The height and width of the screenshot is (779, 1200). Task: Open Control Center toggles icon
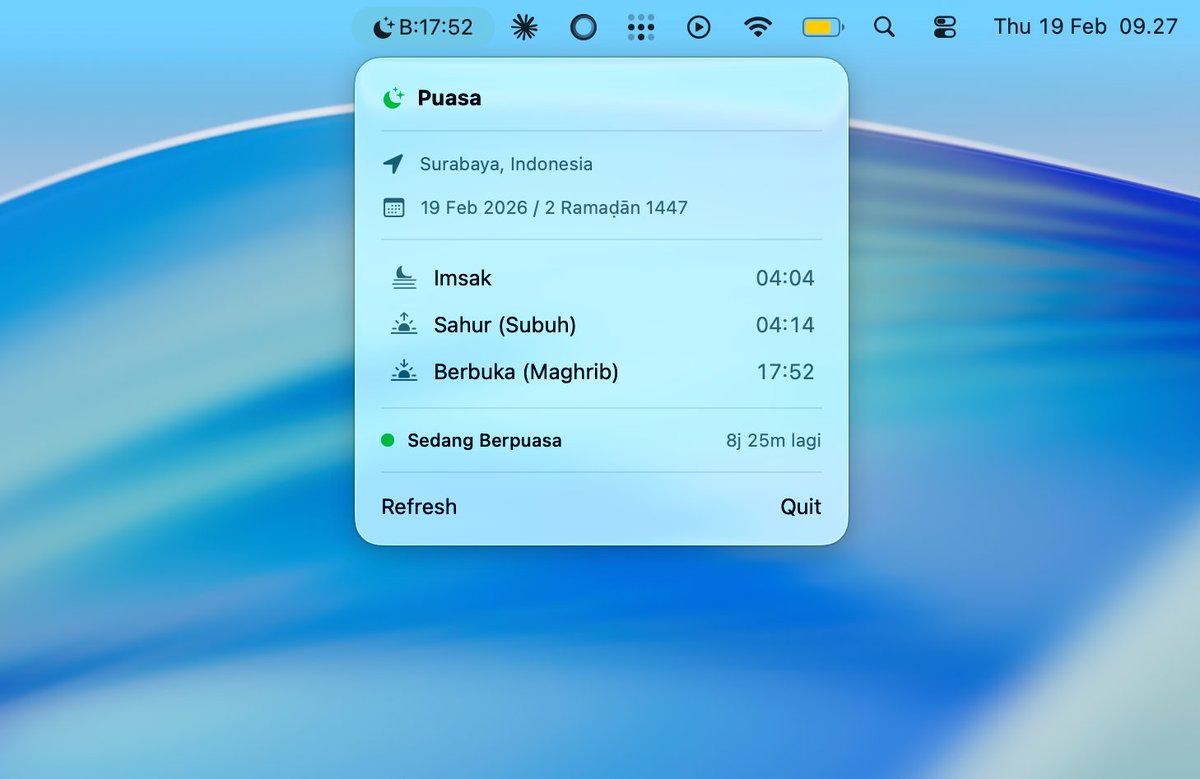pos(944,27)
